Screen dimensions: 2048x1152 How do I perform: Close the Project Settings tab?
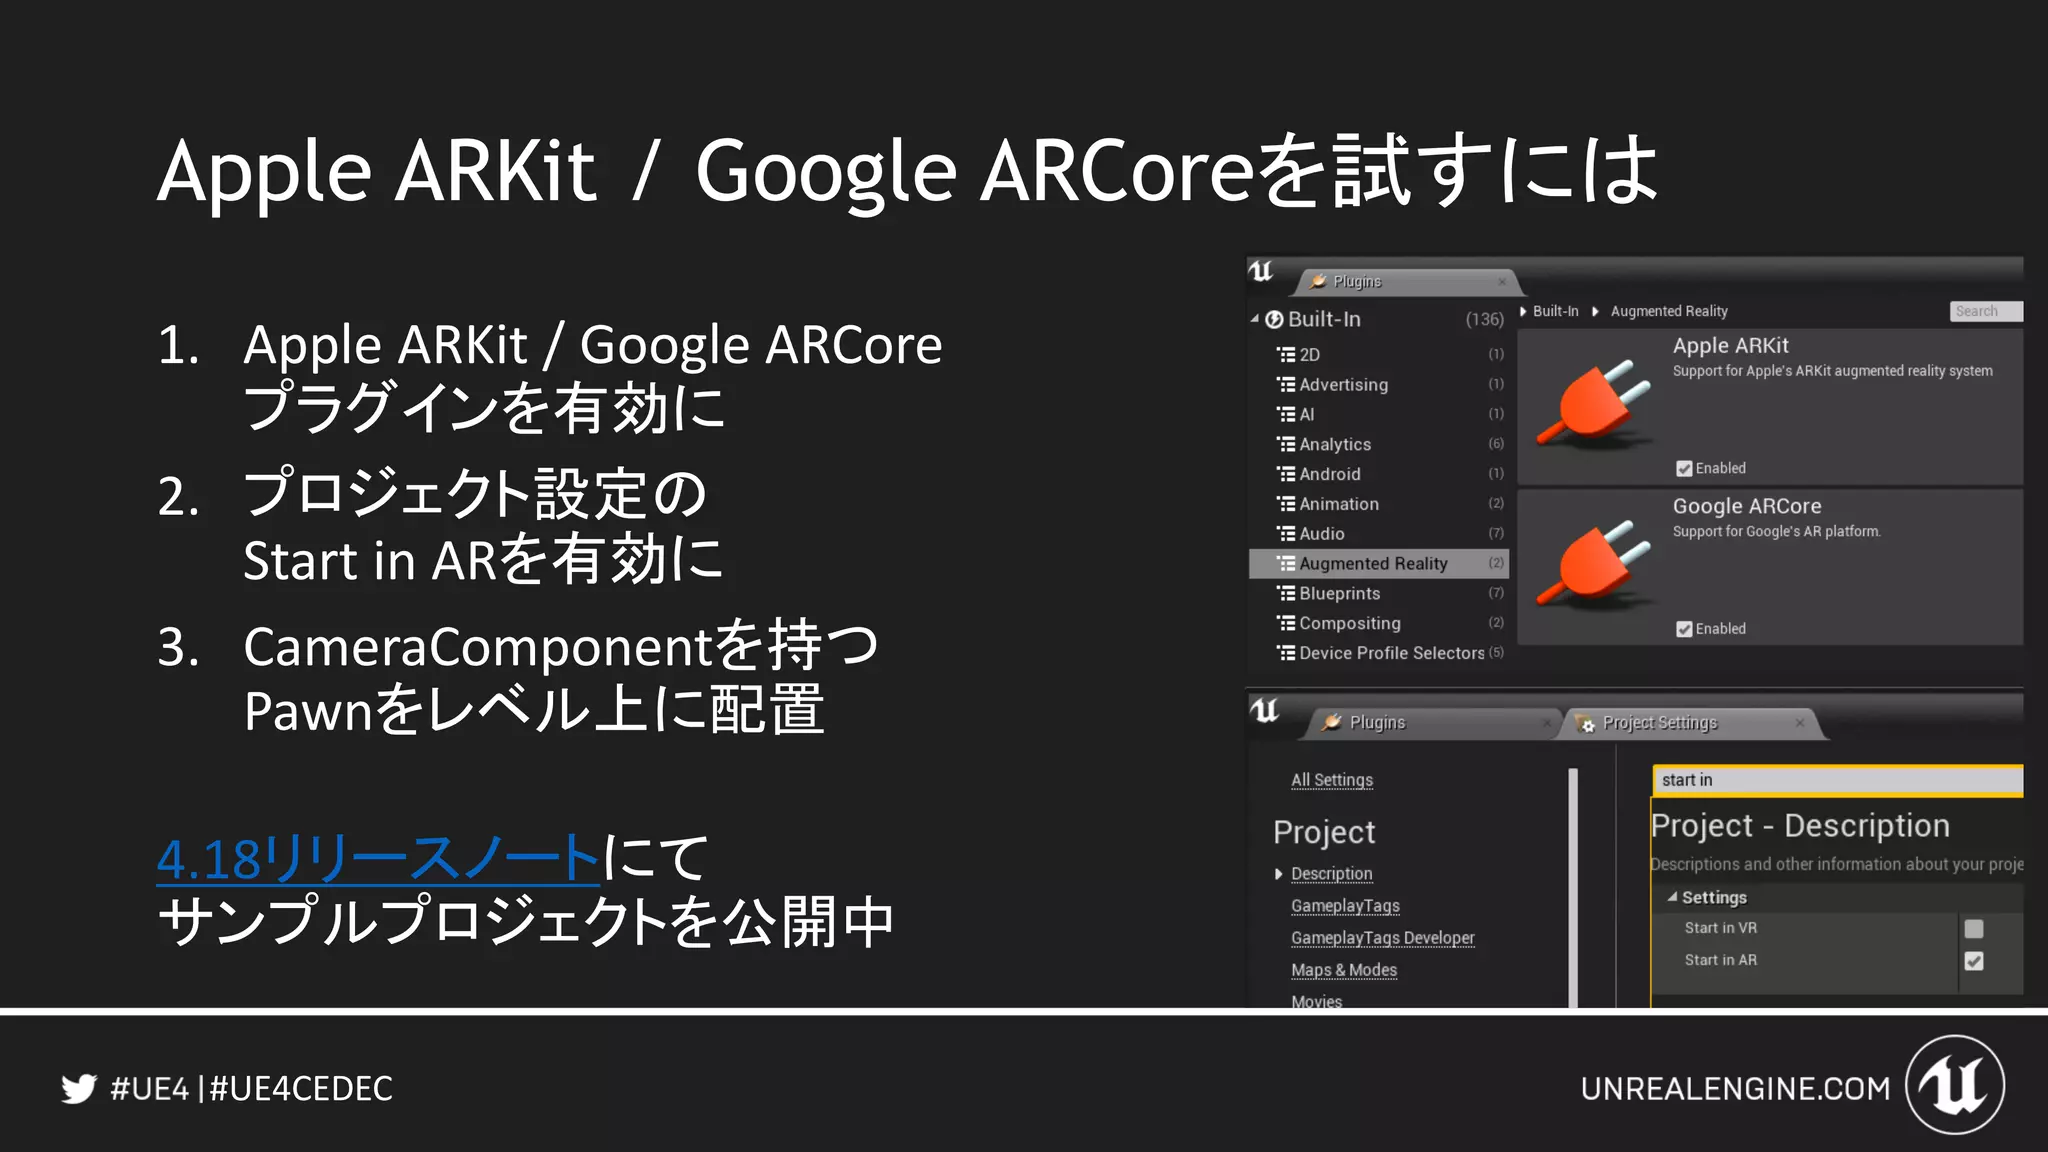coord(1800,723)
